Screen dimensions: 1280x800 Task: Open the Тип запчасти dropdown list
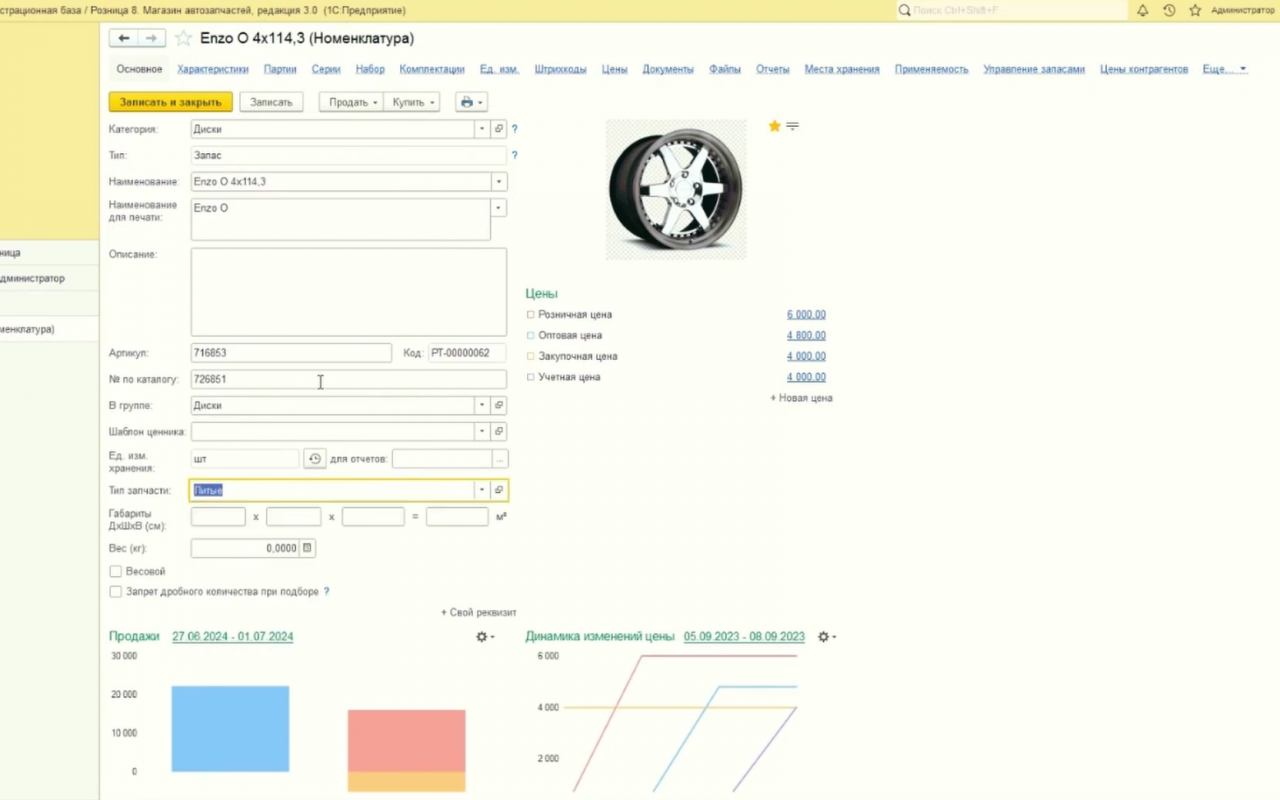(x=482, y=490)
